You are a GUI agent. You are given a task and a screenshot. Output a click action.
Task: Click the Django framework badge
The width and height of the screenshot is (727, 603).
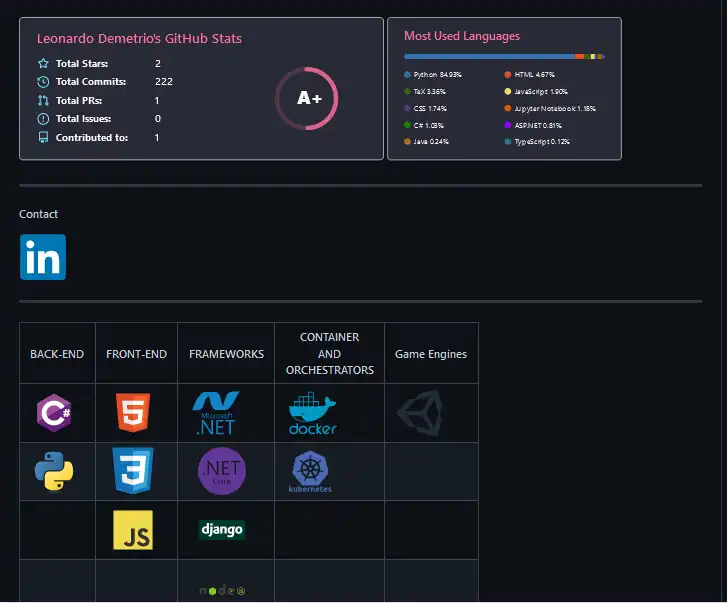(x=221, y=529)
